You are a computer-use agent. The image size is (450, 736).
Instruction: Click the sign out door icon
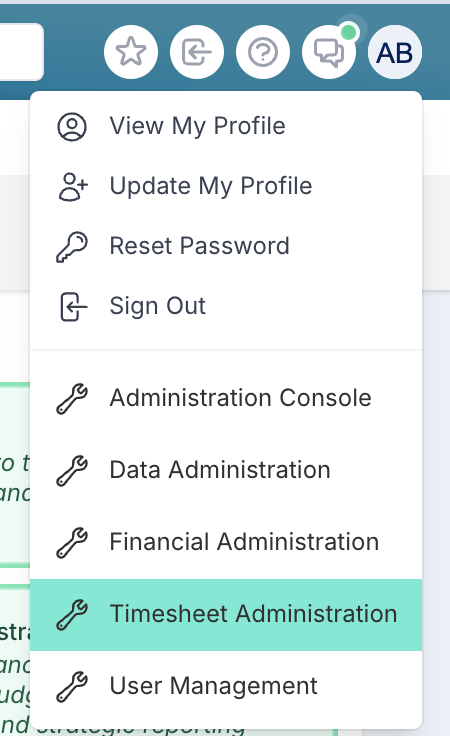tap(73, 307)
